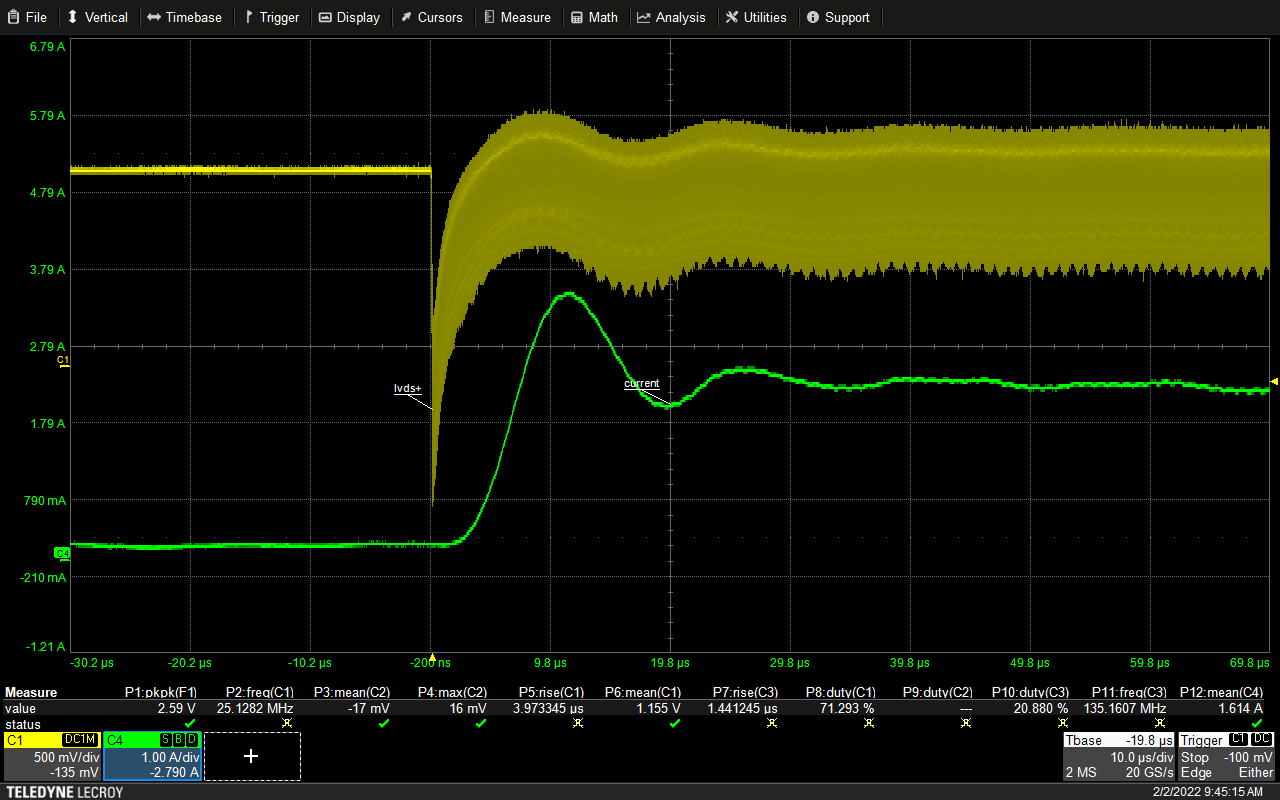Image resolution: width=1280 pixels, height=800 pixels.
Task: Click the 135.1607 MHz value of P11
Action: (x=1125, y=707)
